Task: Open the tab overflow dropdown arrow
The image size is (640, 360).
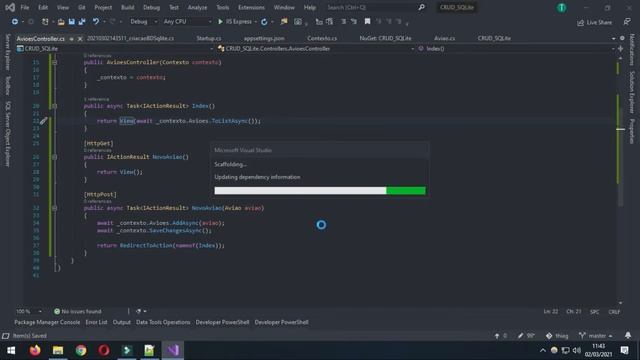Action: [x=613, y=38]
